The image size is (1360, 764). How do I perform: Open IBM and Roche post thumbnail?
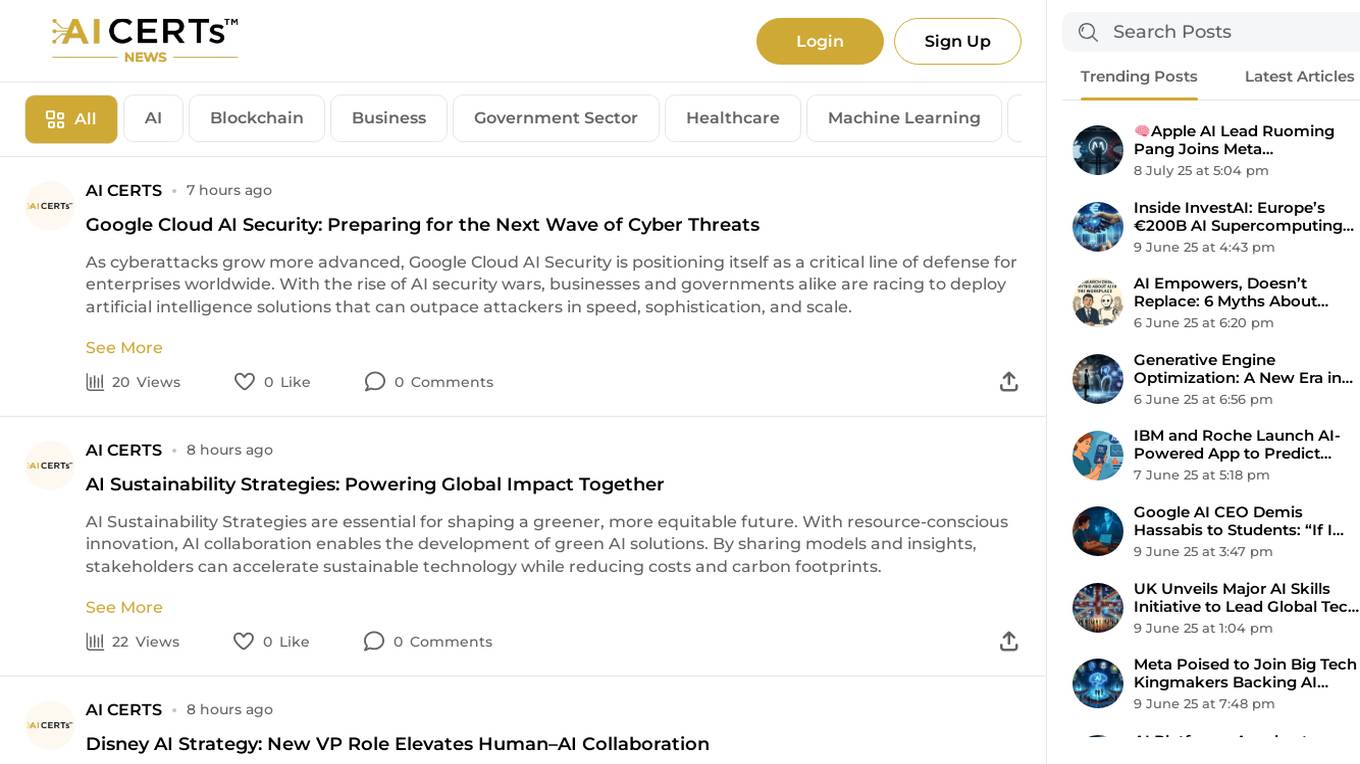1098,455
